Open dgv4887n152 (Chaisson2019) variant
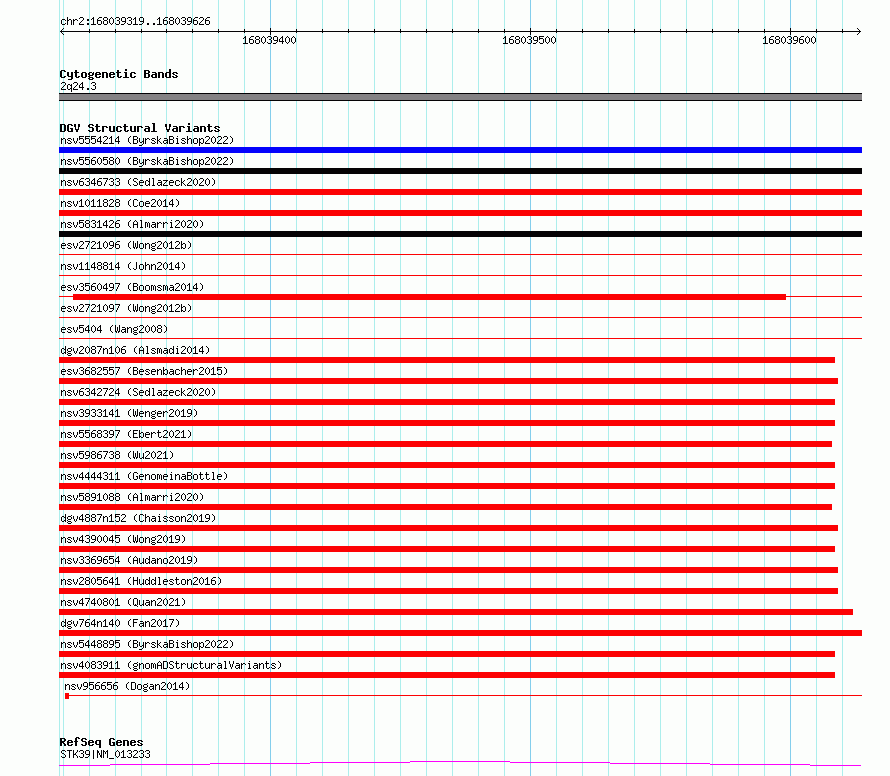This screenshot has width=890, height=776. (138, 518)
